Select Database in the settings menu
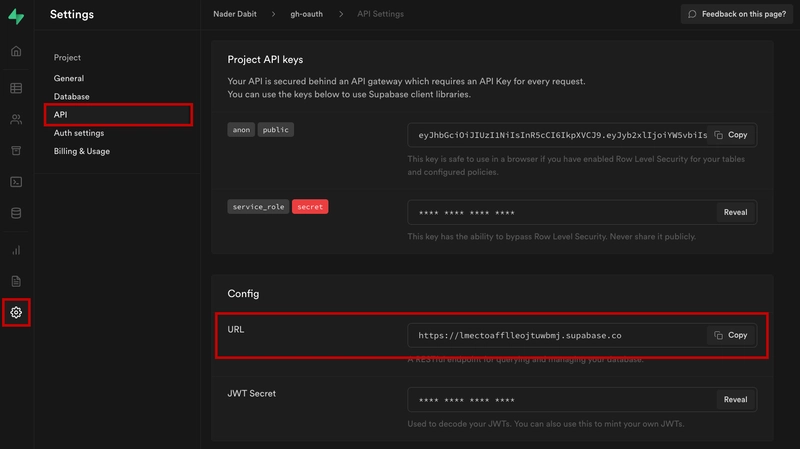Image resolution: width=800 pixels, height=449 pixels. pyautogui.click(x=71, y=96)
